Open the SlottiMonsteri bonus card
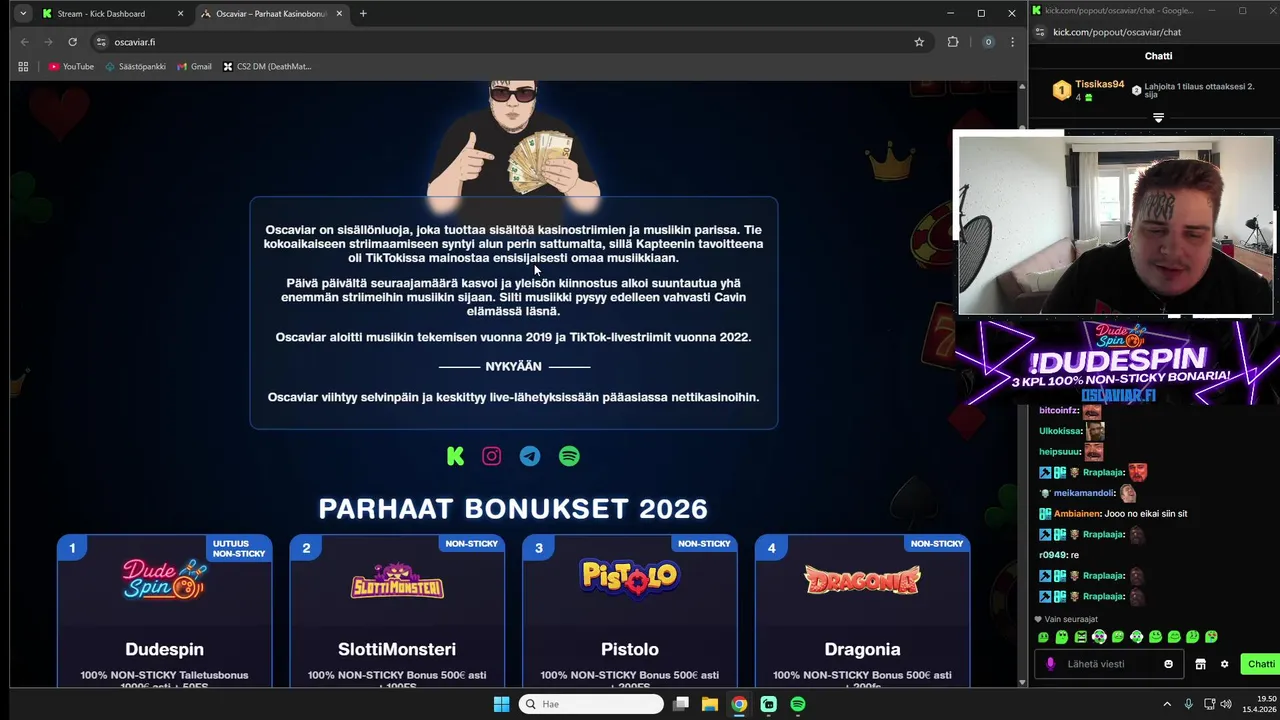The width and height of the screenshot is (1280, 720). tap(397, 612)
